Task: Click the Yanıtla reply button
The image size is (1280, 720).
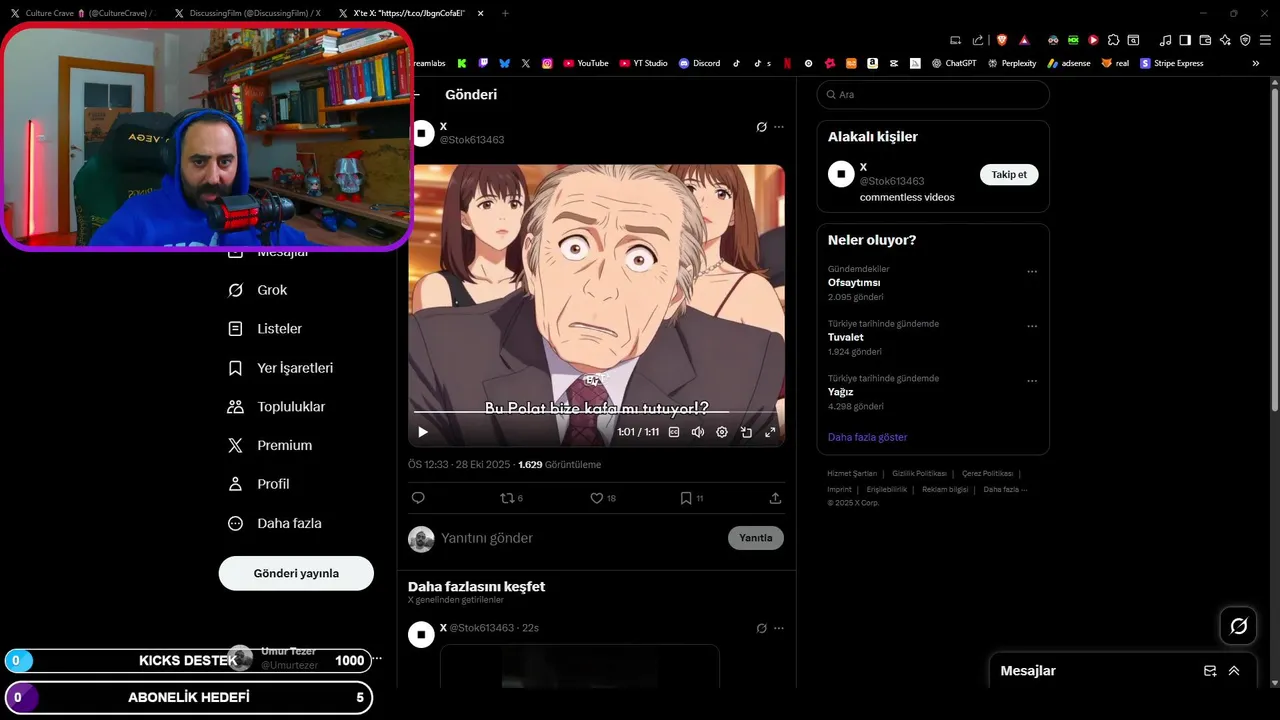Action: pos(756,538)
